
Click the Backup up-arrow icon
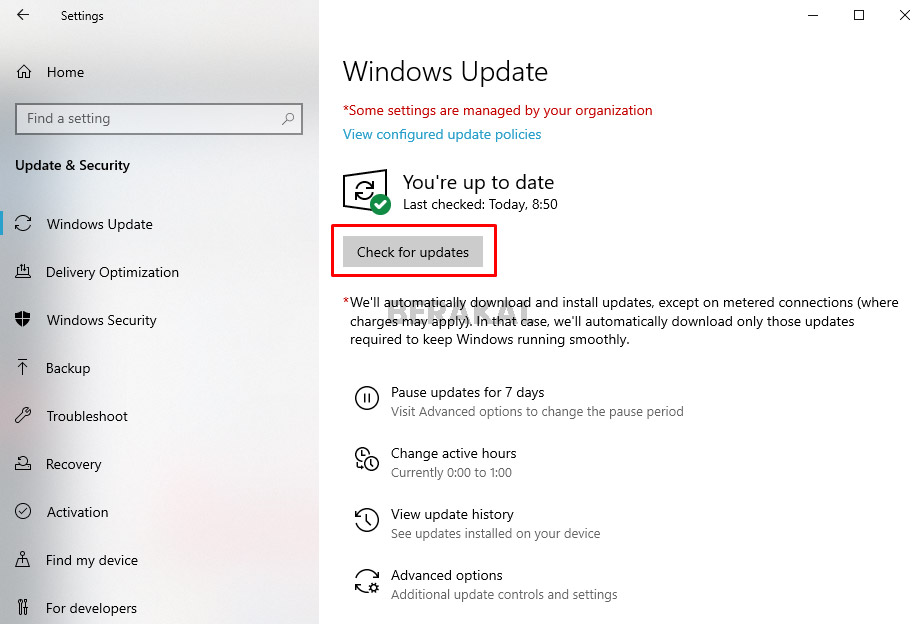(22, 367)
